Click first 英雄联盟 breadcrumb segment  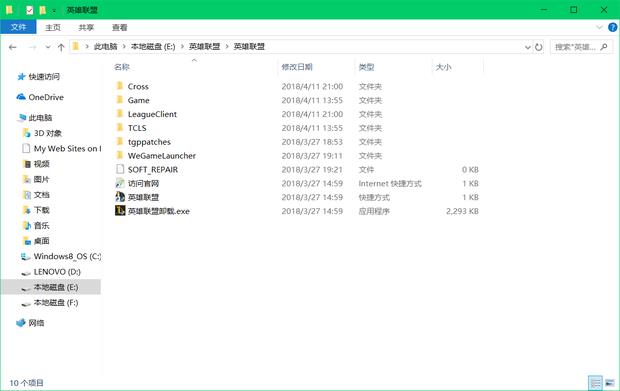(204, 47)
